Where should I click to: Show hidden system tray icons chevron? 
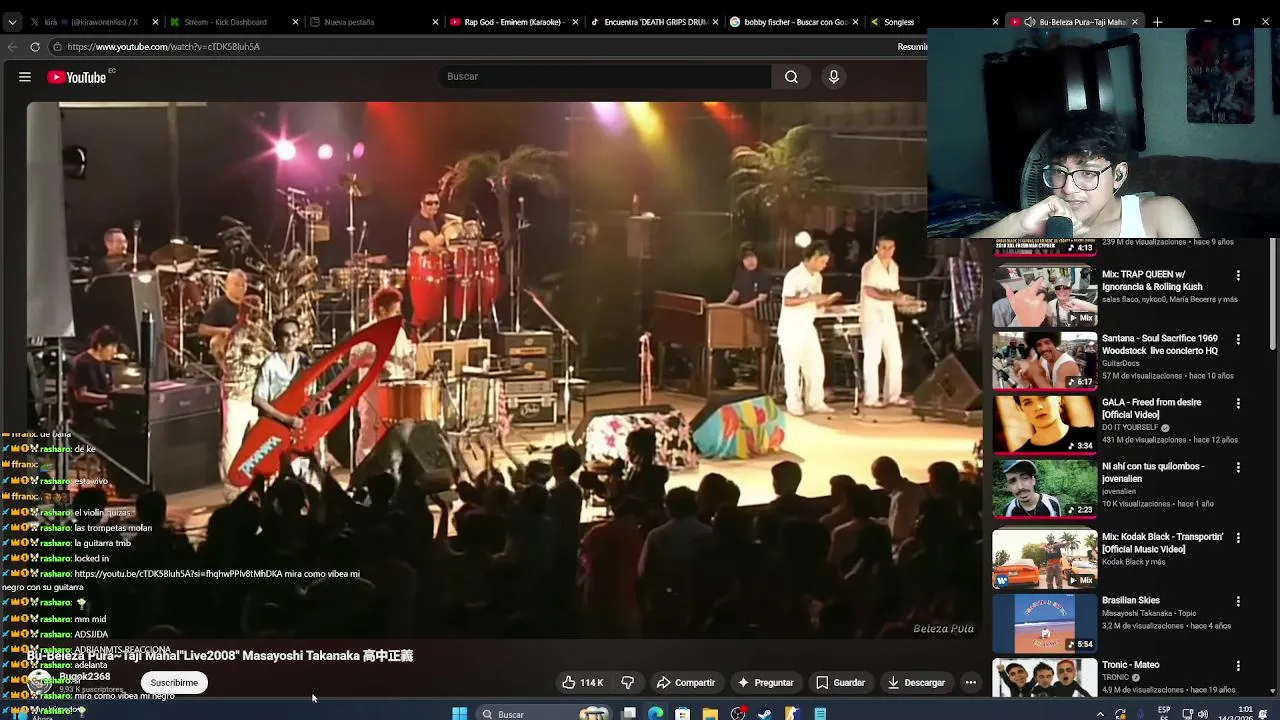[x=1100, y=714]
